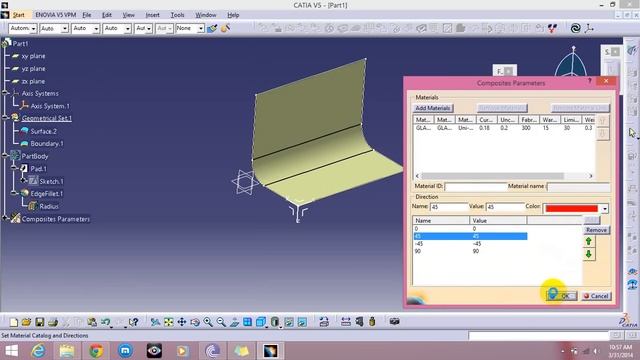
Task: Click the Isometric View cube icon
Action: [261, 322]
